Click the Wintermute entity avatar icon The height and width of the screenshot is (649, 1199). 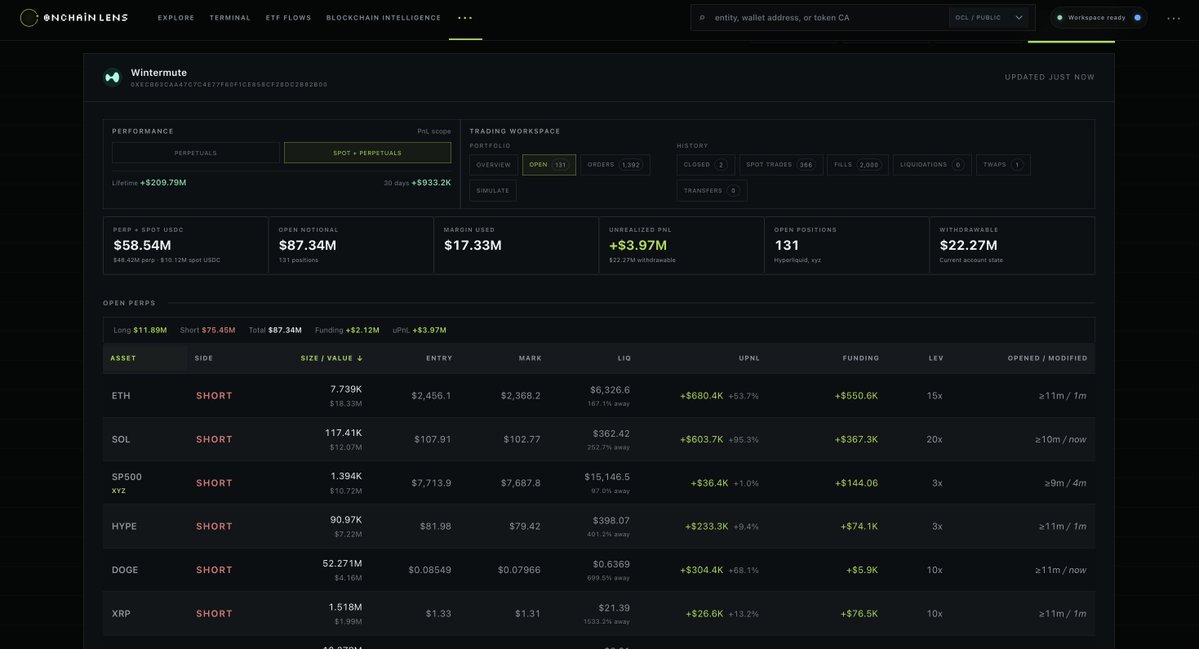coord(112,77)
